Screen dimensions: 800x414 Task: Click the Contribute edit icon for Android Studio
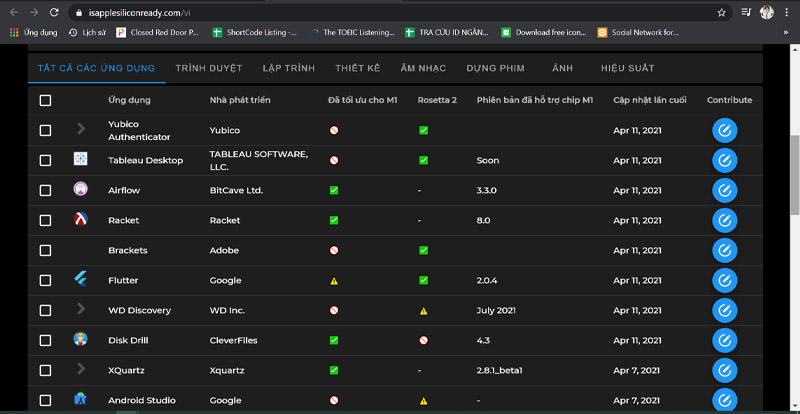click(724, 400)
